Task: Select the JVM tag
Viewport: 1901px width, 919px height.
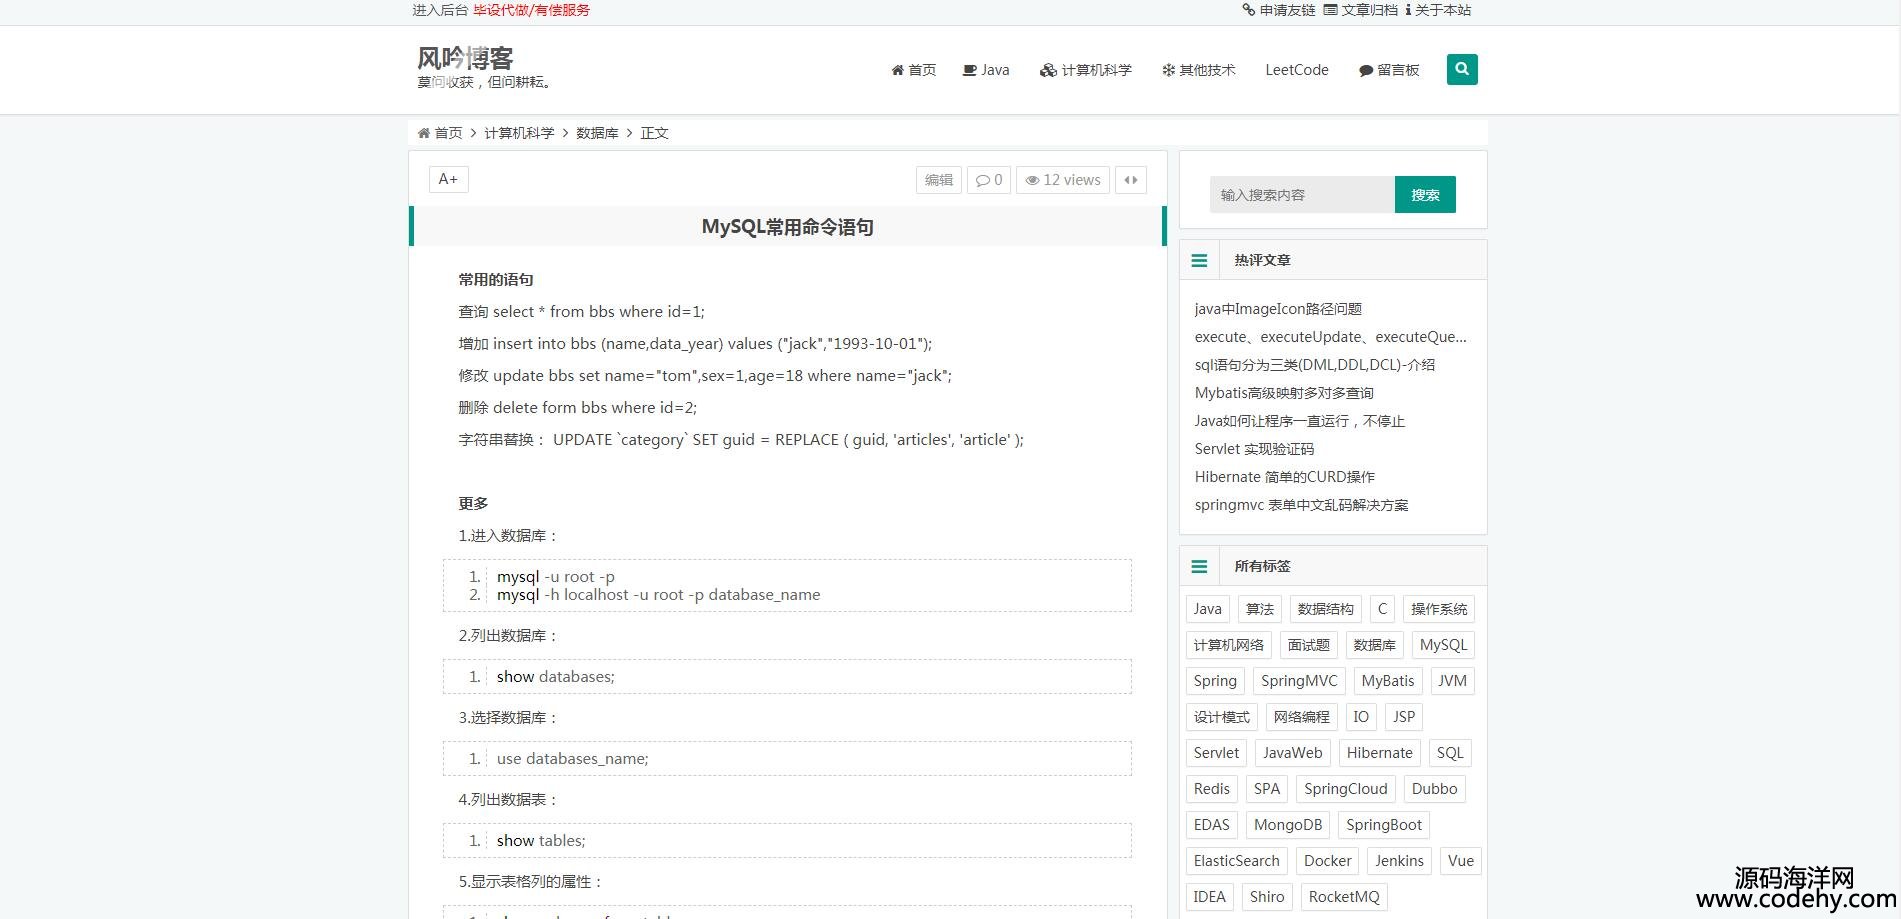Action: click(x=1452, y=681)
